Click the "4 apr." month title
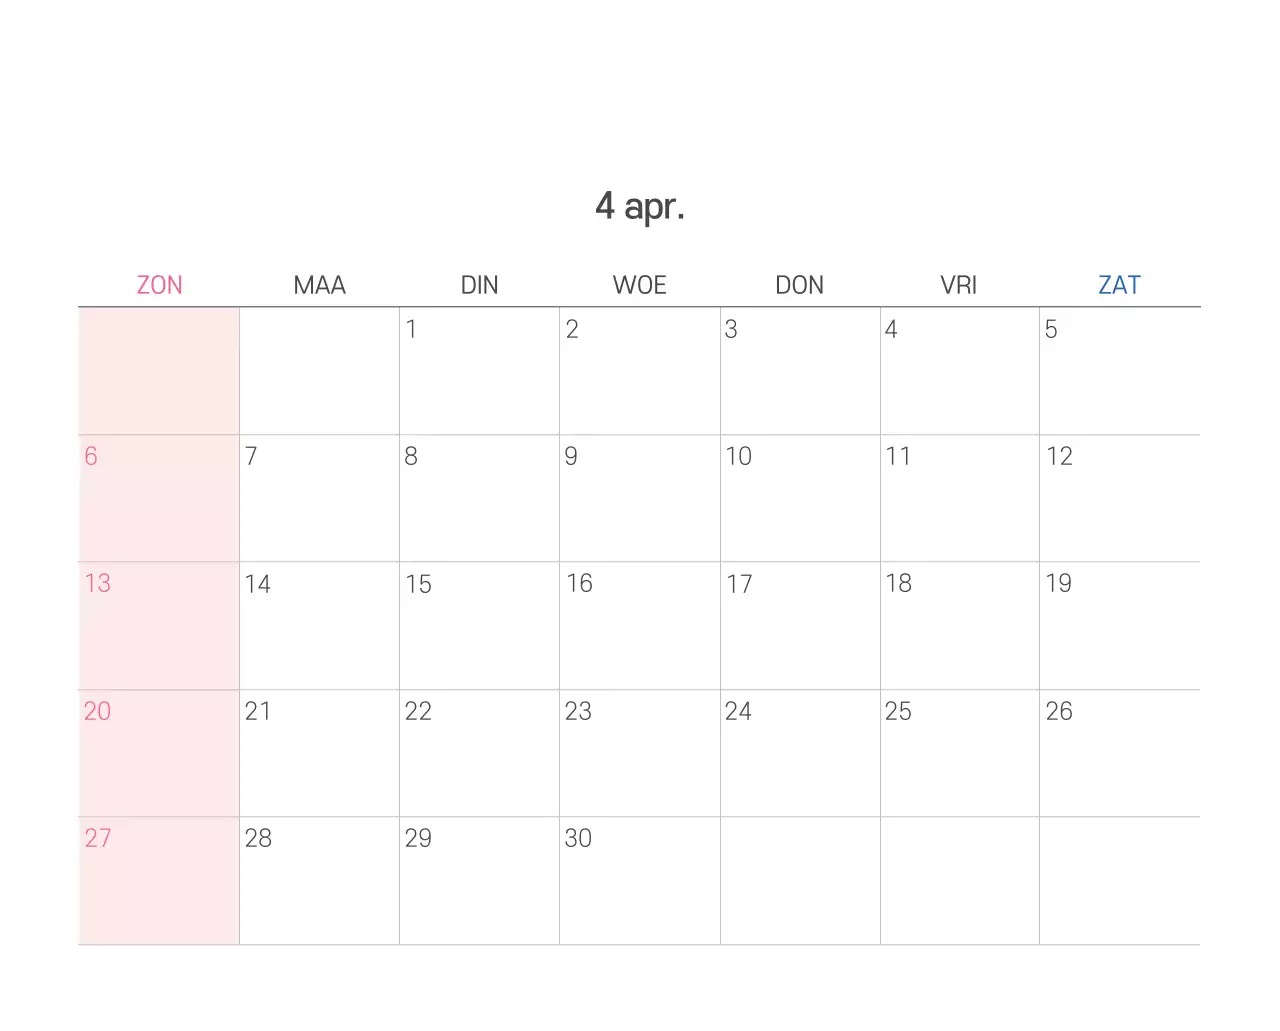The image size is (1280, 1031). (640, 206)
